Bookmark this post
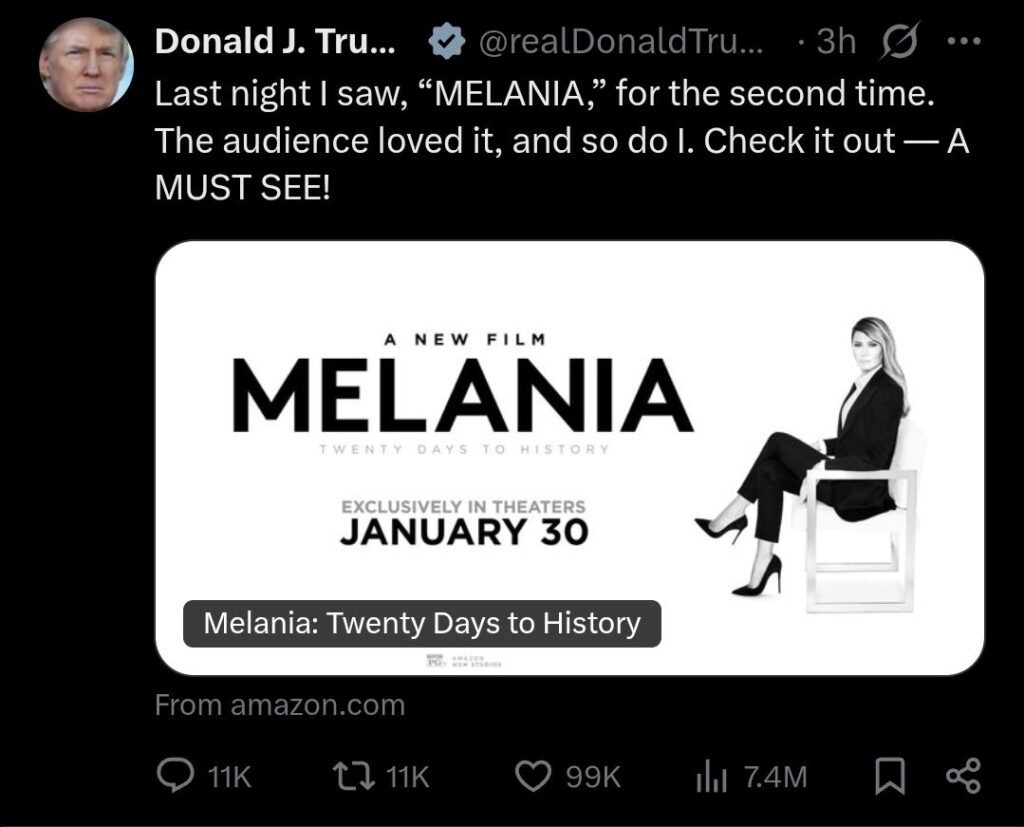 [888, 776]
